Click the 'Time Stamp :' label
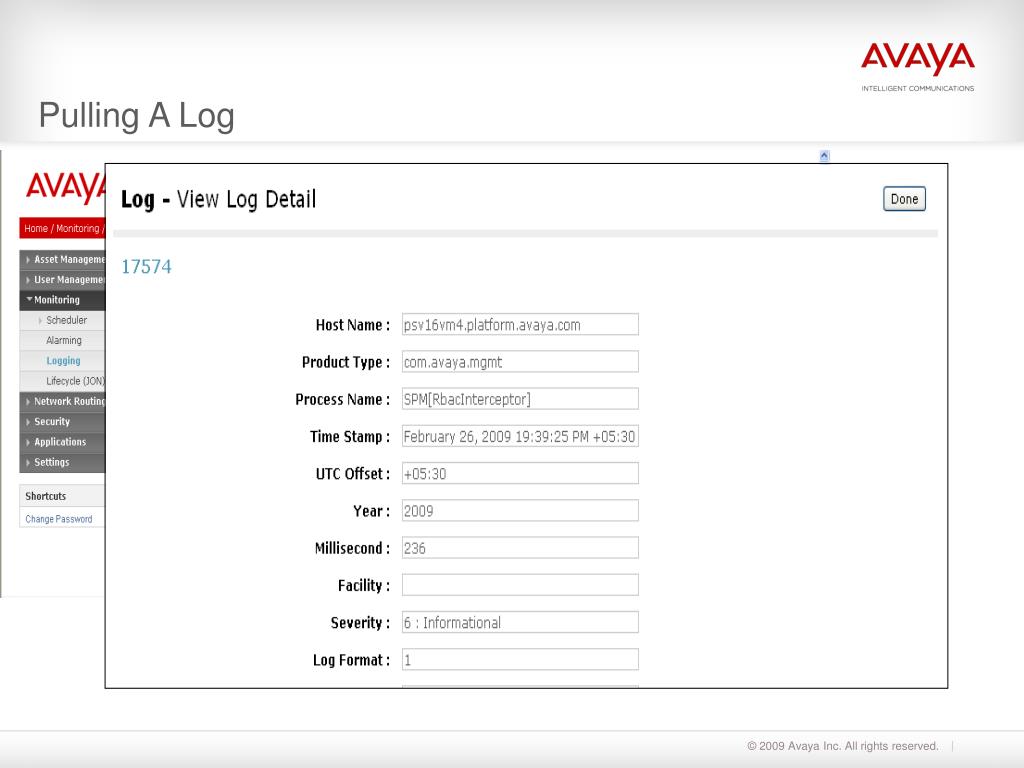 click(350, 436)
